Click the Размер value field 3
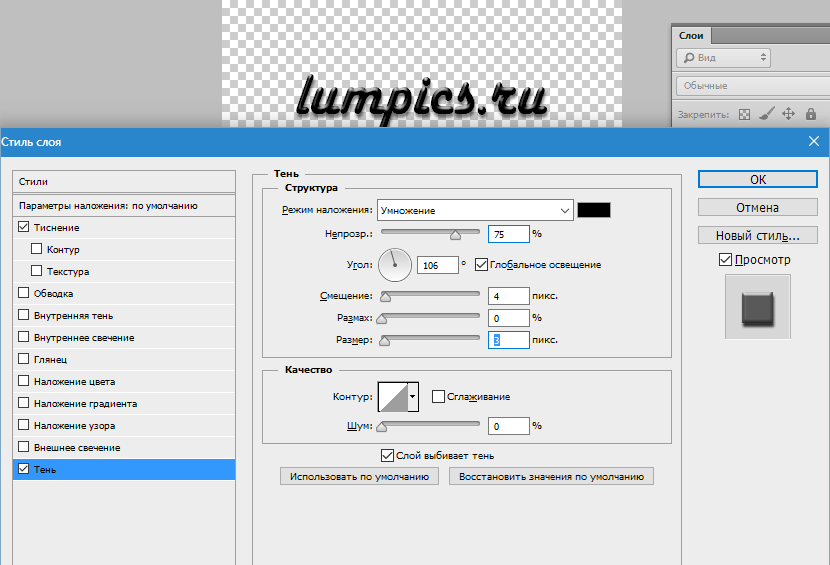Viewport: 830px width, 565px height. tap(509, 340)
